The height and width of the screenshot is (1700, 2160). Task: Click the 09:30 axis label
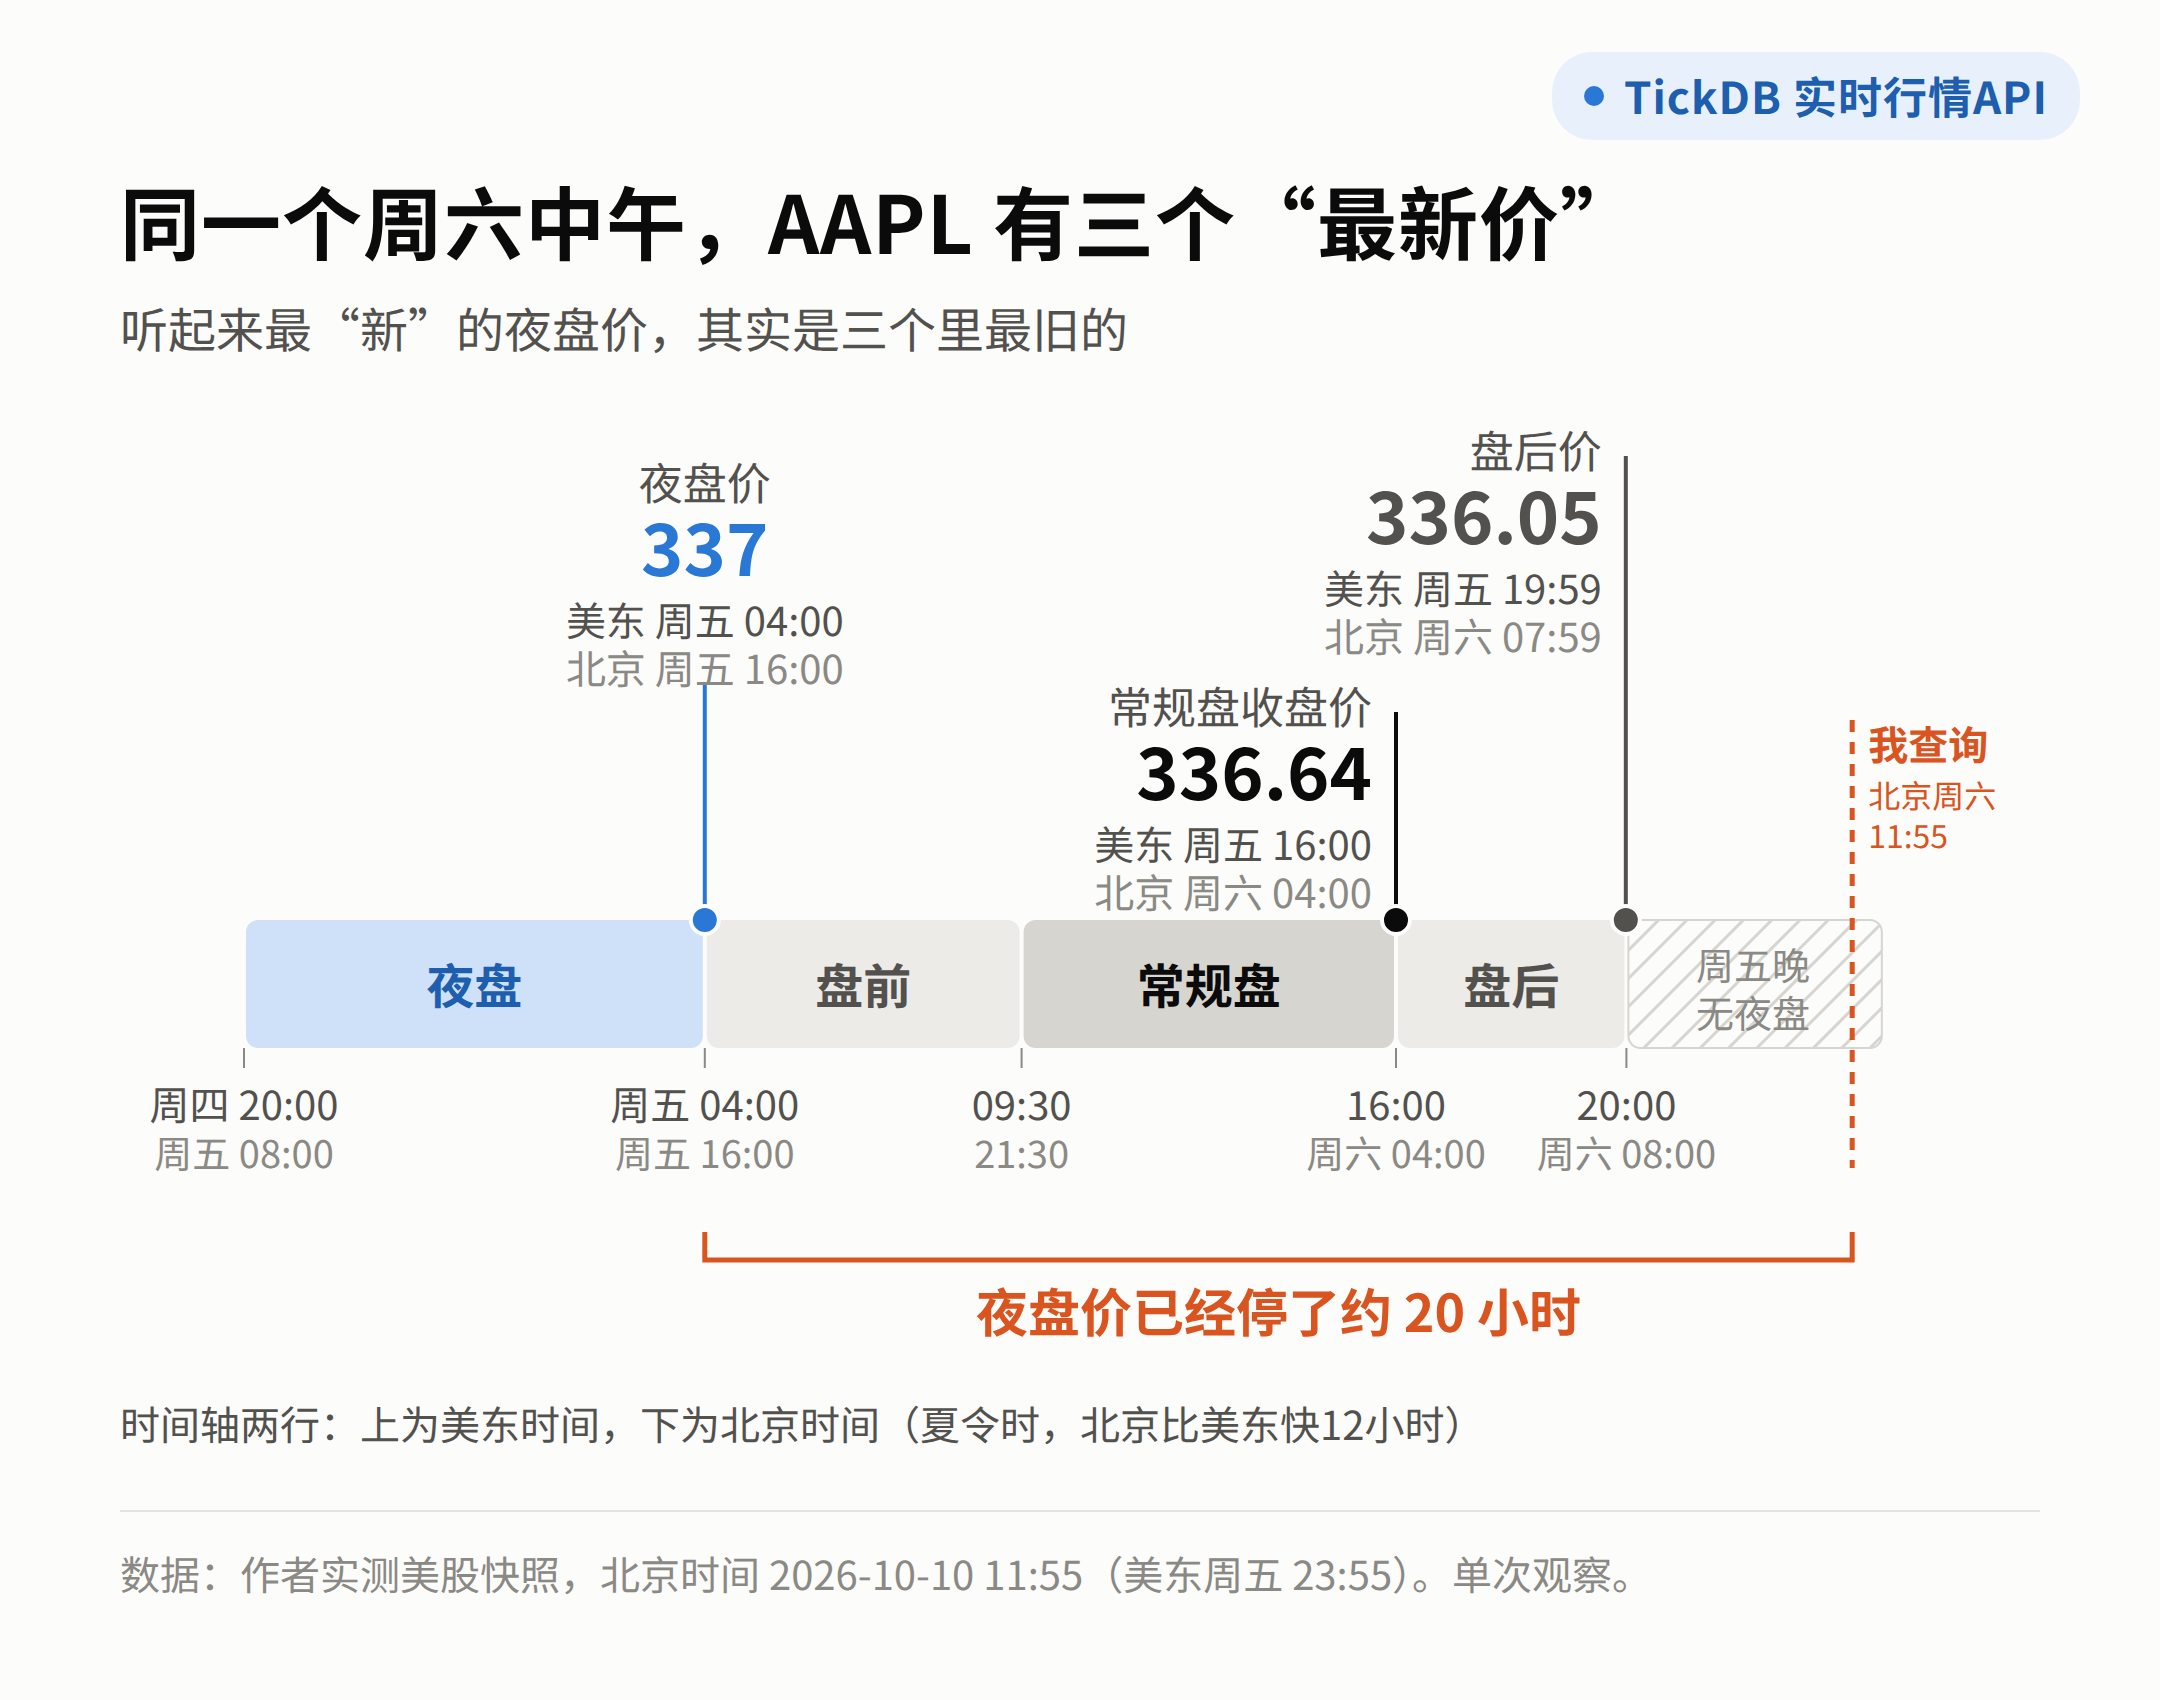click(1021, 1107)
